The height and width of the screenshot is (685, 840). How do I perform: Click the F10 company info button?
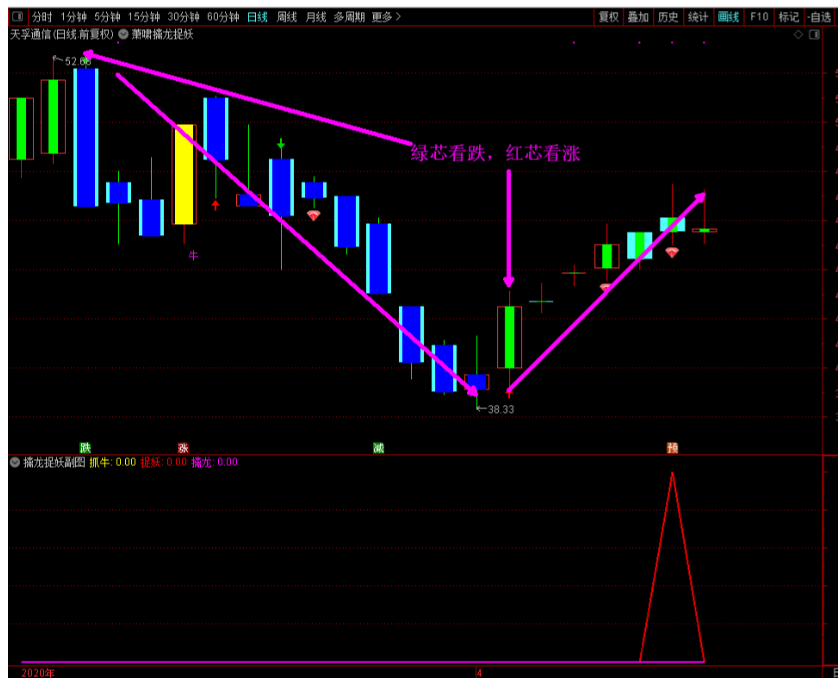tap(759, 17)
